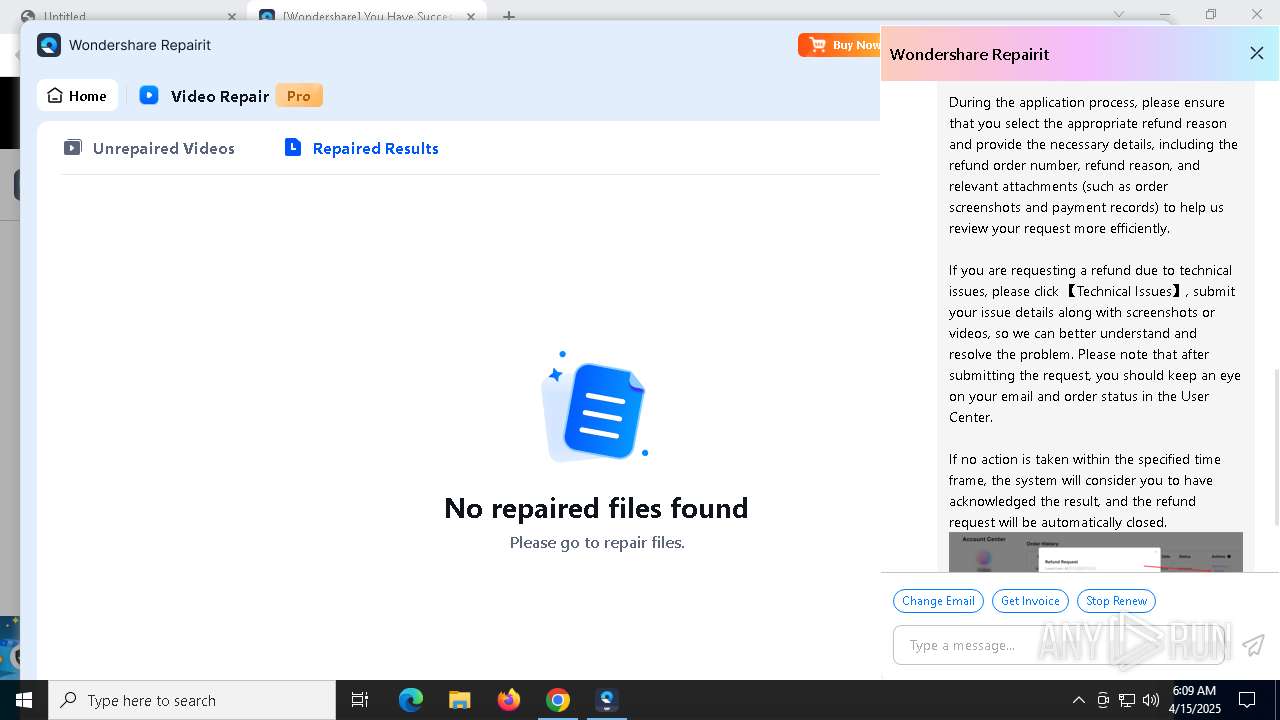Select the Repaired Results tab
The width and height of the screenshot is (1280, 720).
pos(361,148)
